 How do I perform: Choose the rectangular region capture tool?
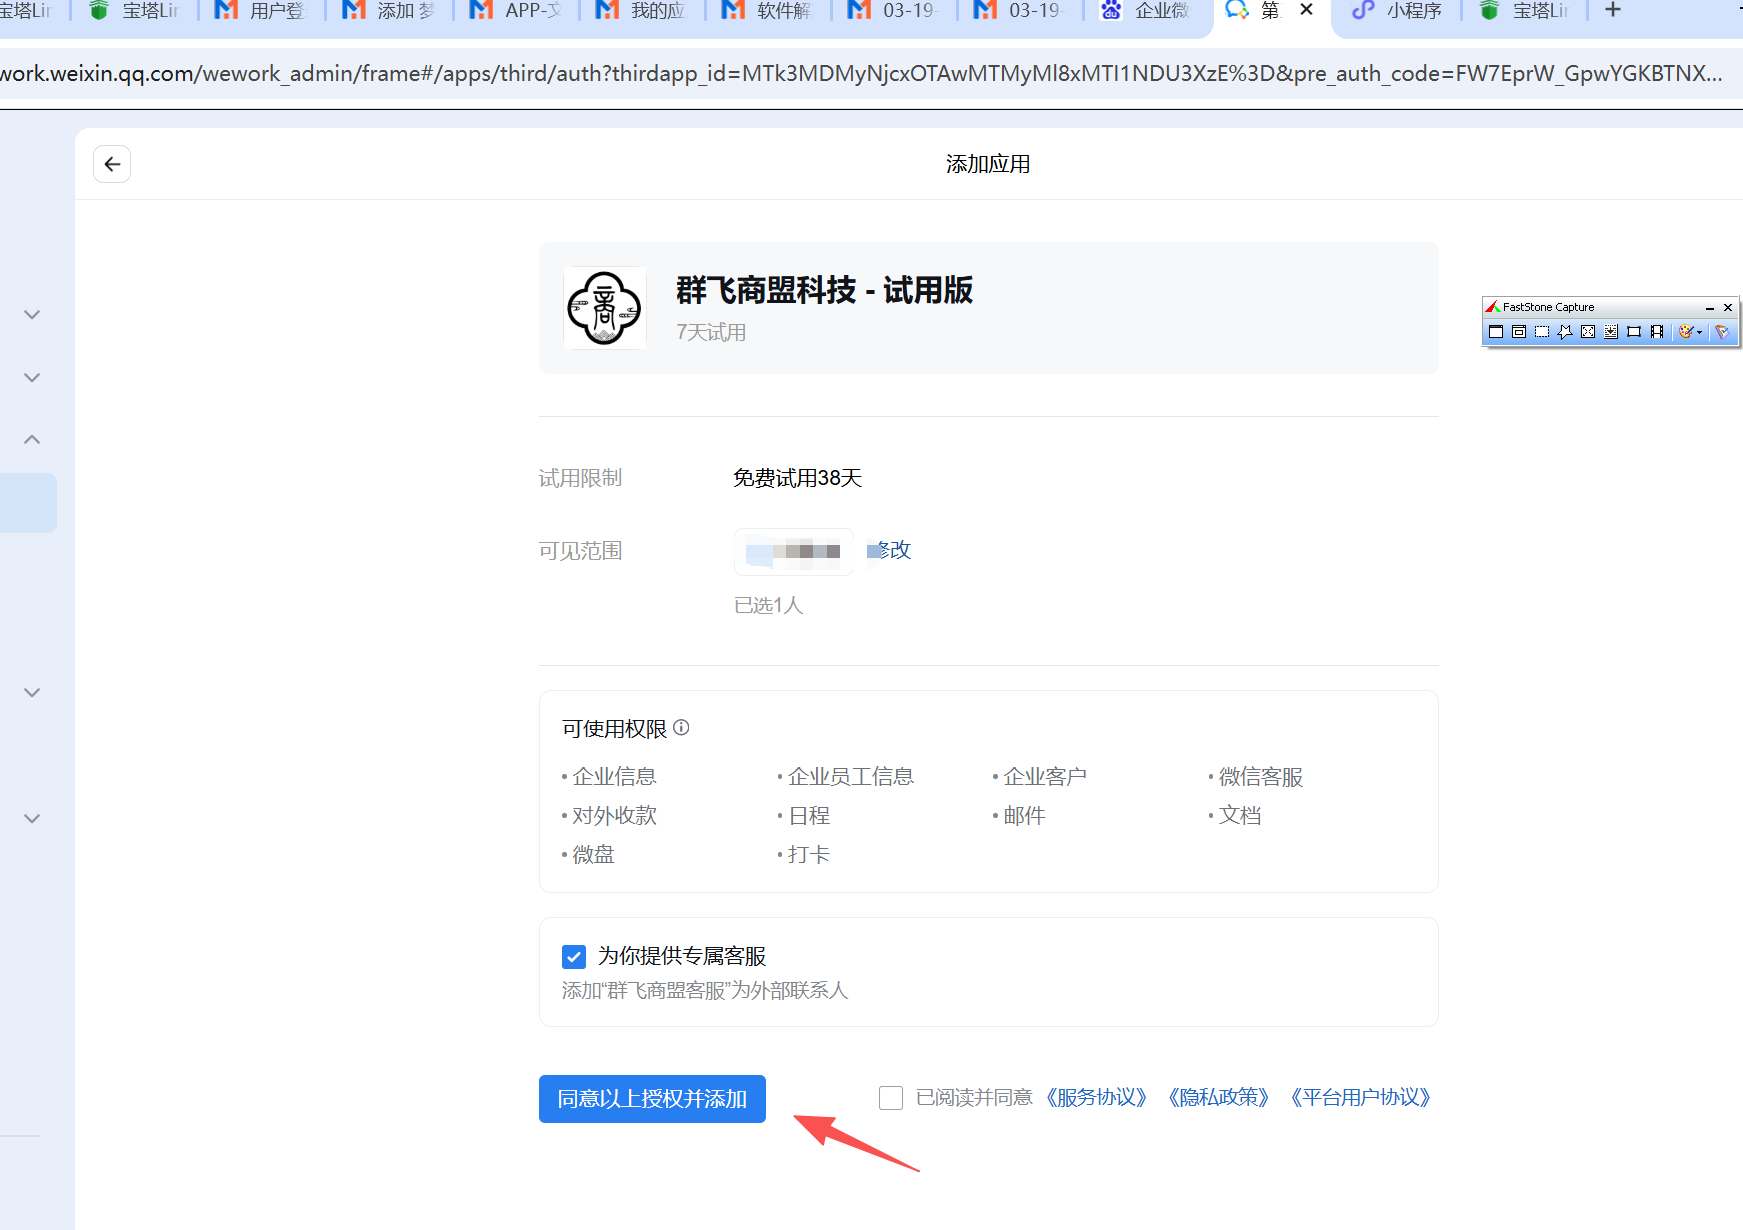[1542, 332]
